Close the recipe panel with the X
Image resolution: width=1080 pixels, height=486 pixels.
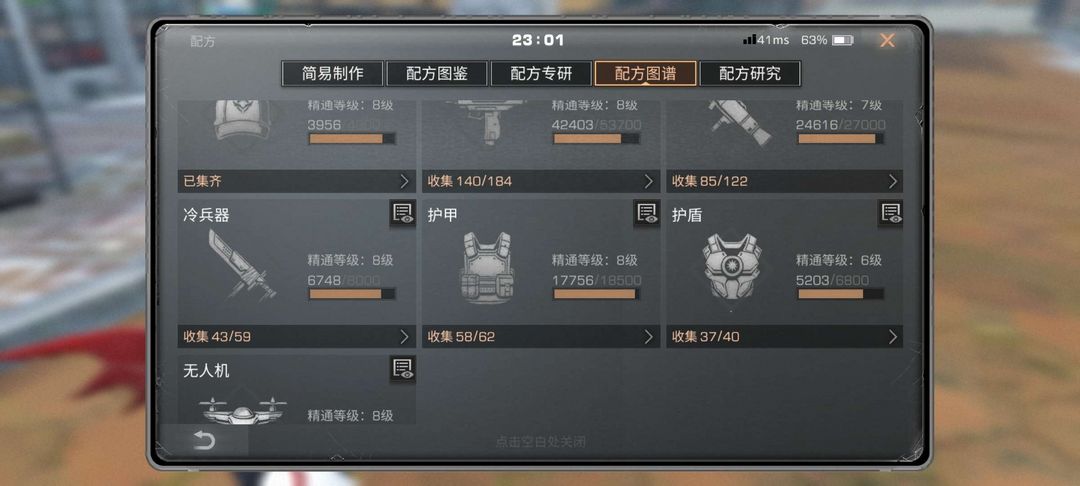click(886, 41)
